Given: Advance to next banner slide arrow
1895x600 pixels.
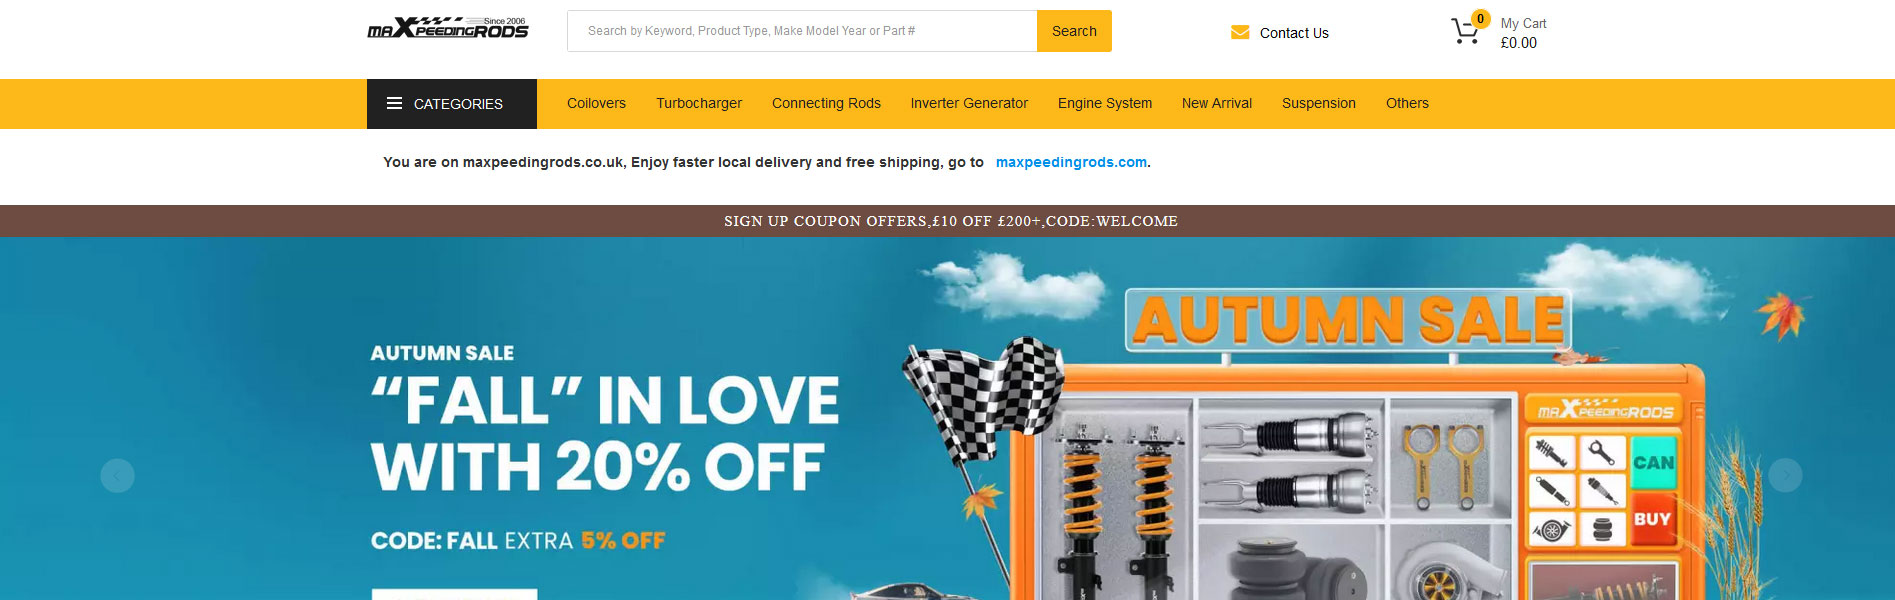Looking at the screenshot, I should coord(1785,475).
